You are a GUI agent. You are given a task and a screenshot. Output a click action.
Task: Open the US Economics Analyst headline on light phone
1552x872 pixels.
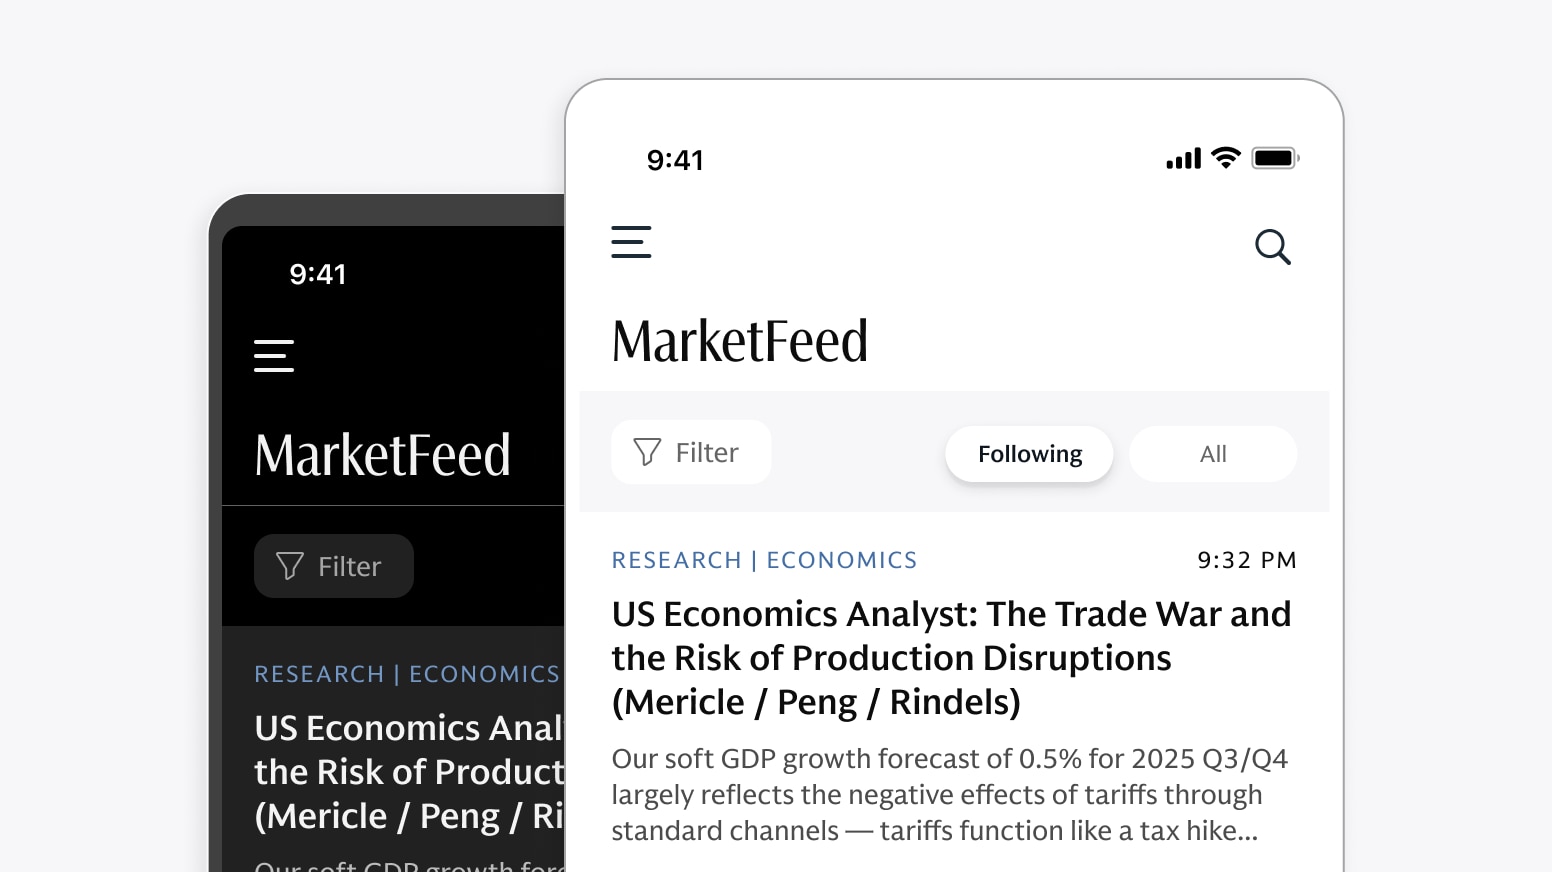click(950, 657)
